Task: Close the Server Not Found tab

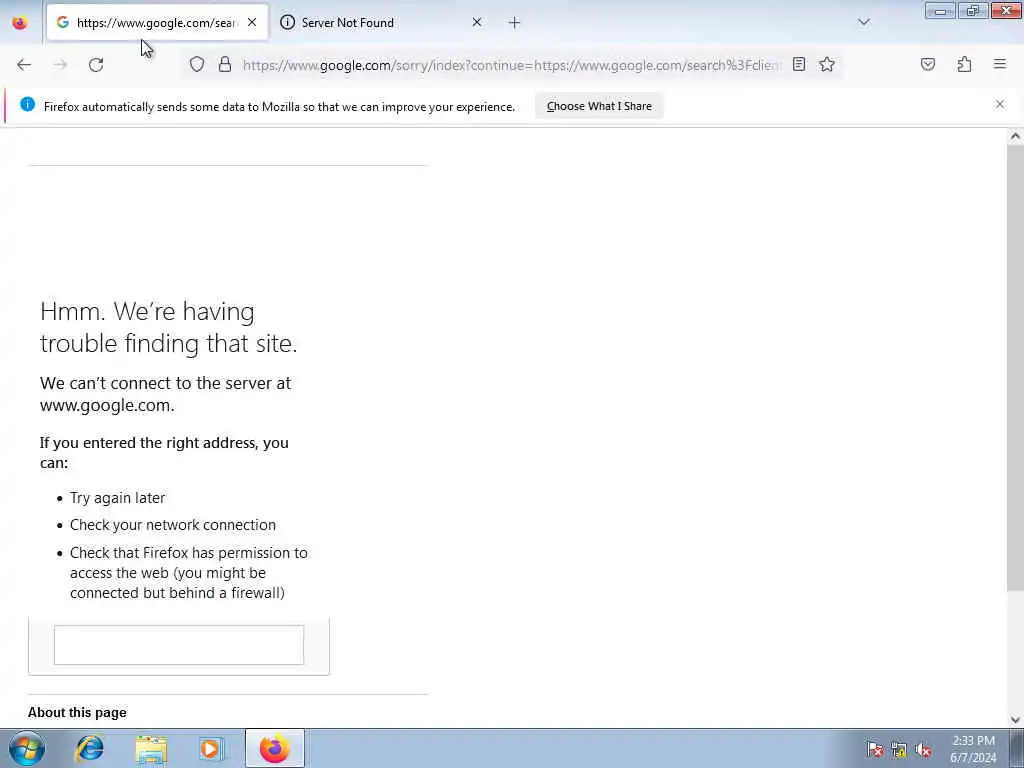Action: tap(477, 22)
